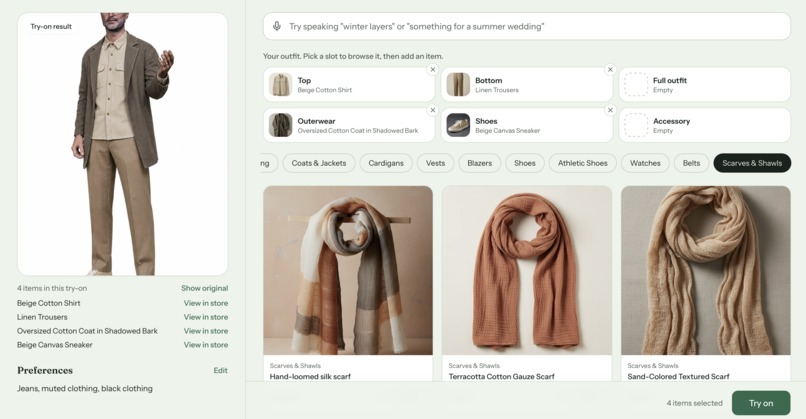Select the Coats & Jackets category chip
This screenshot has height=419, width=806.
click(x=319, y=163)
